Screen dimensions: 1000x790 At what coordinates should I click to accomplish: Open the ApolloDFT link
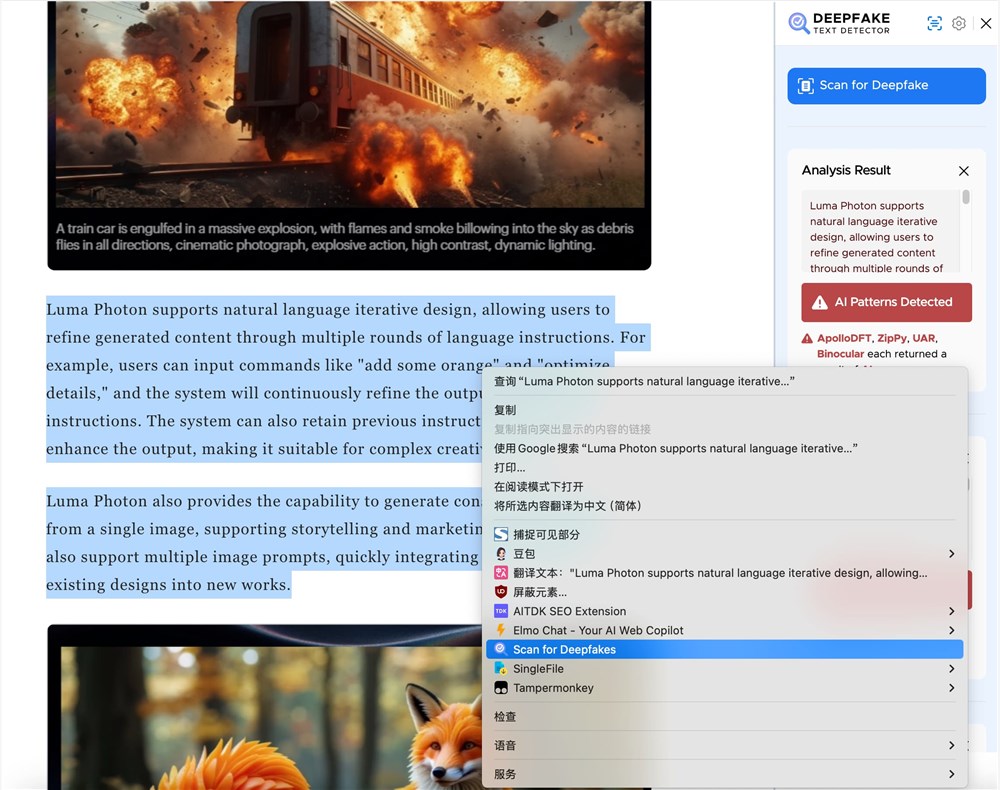click(844, 338)
